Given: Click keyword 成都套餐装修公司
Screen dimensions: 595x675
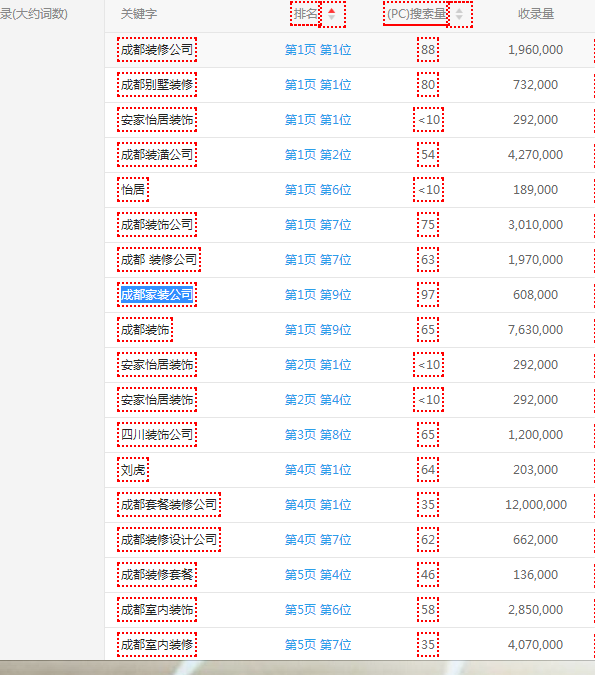Looking at the screenshot, I should (x=169, y=505).
